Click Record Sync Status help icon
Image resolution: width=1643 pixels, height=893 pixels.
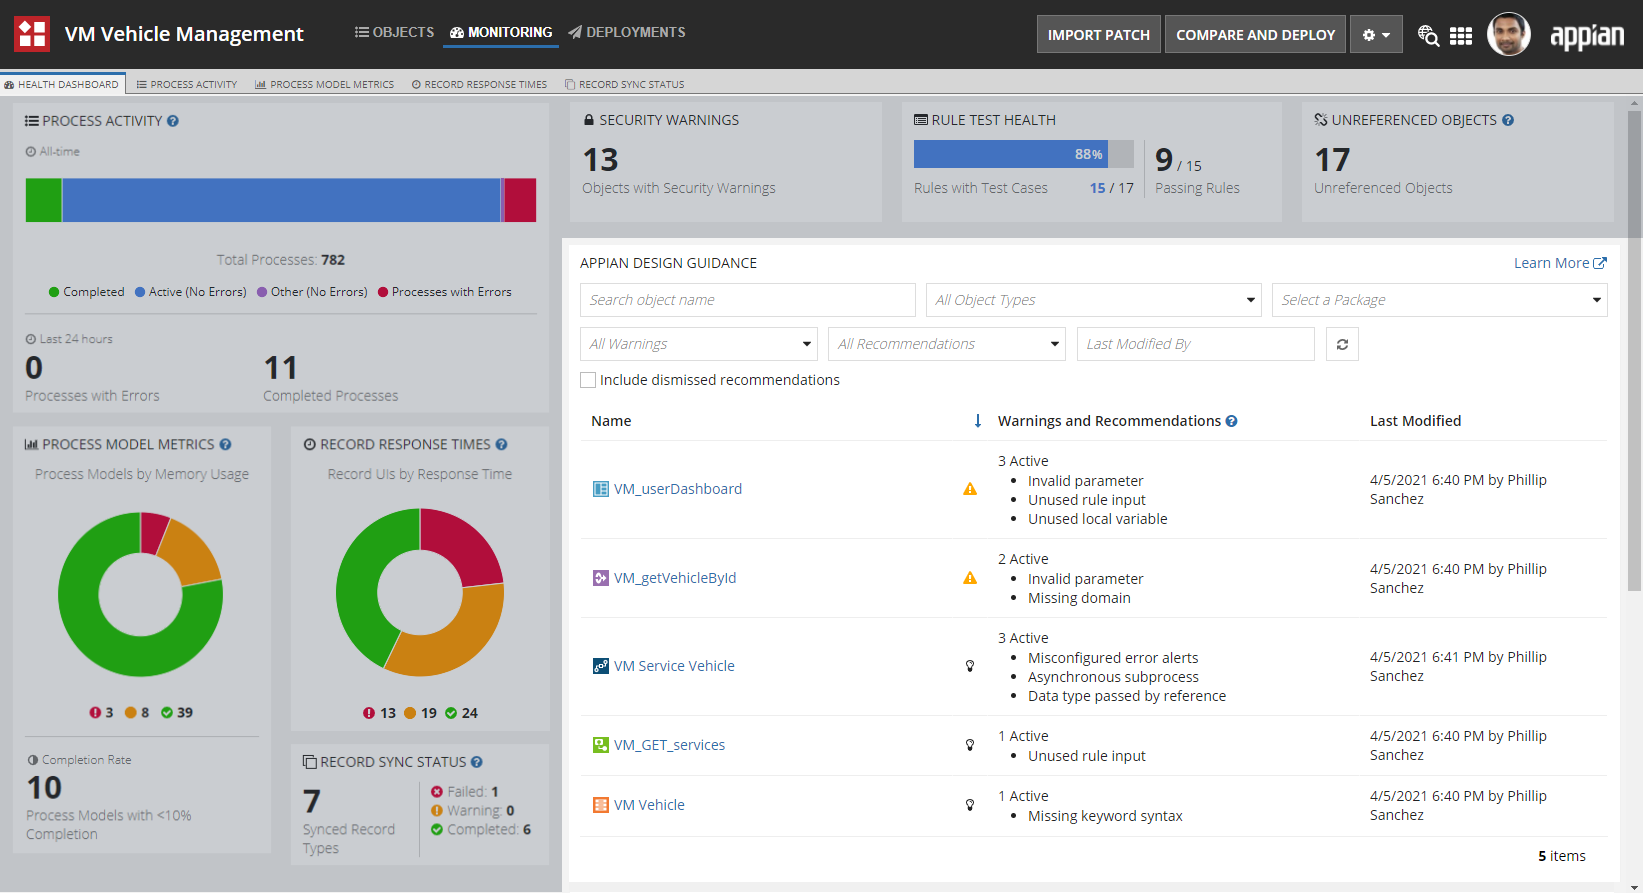click(x=477, y=762)
